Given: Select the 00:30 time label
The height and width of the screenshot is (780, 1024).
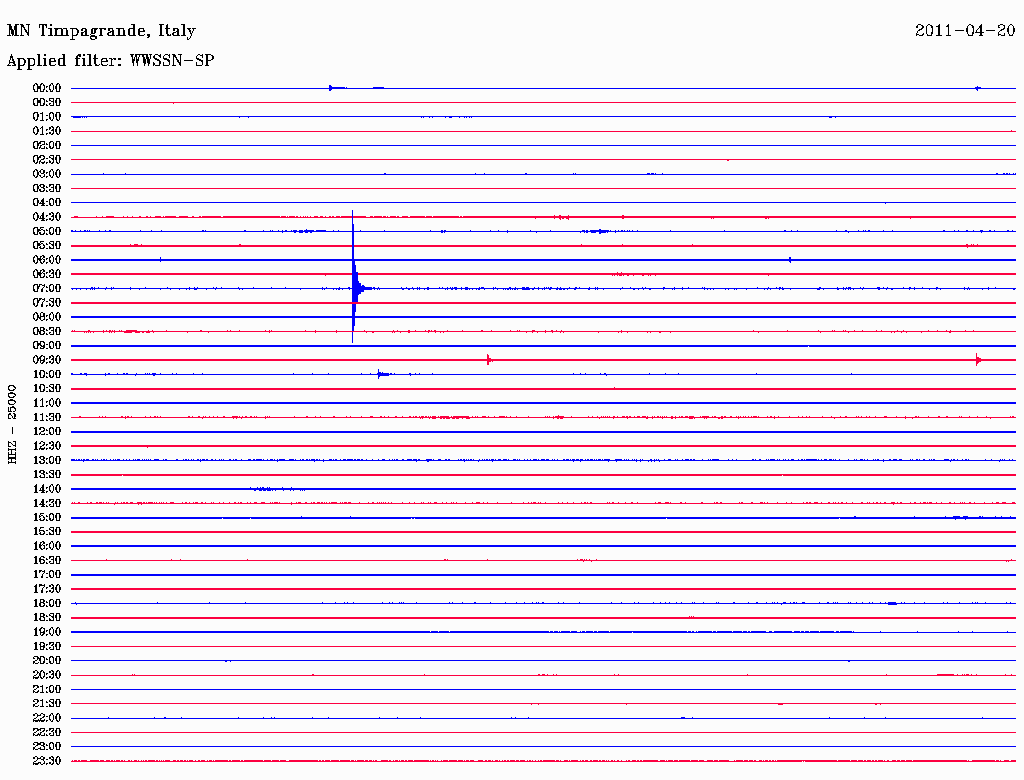Looking at the screenshot, I should 47,103.
